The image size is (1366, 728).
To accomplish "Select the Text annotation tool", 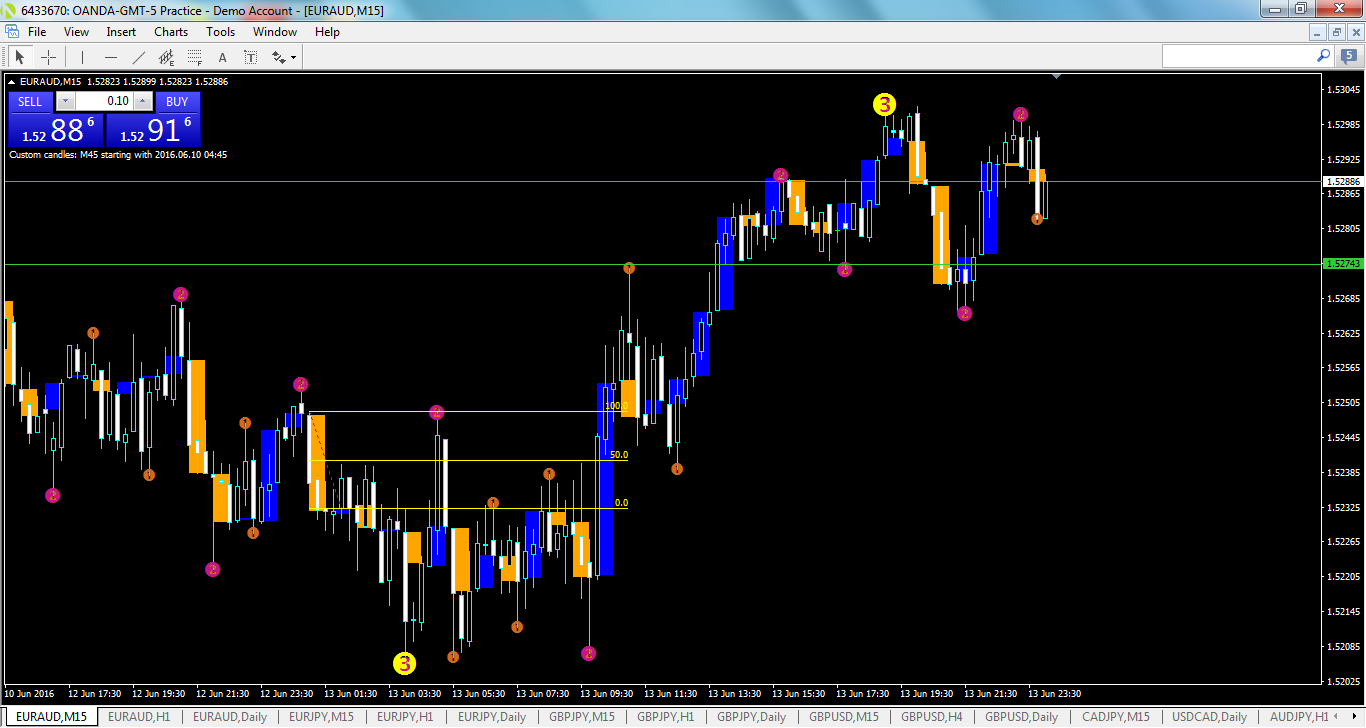I will point(222,57).
